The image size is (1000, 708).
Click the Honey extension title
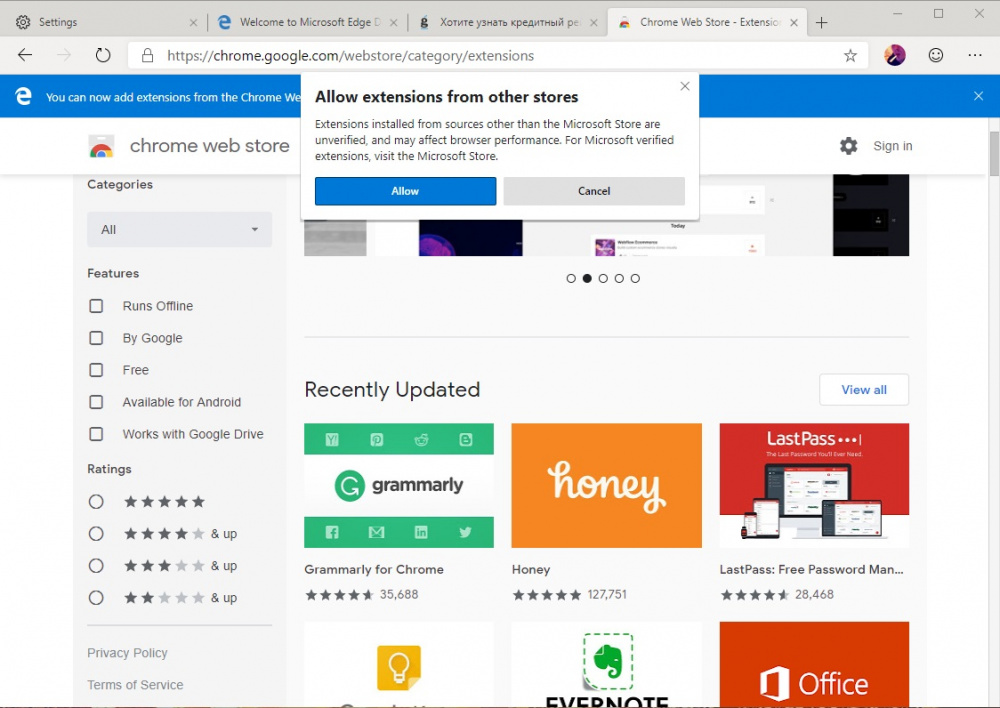tap(531, 570)
